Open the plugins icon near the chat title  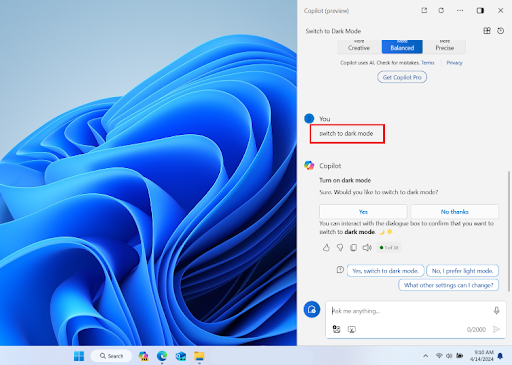click(x=487, y=31)
